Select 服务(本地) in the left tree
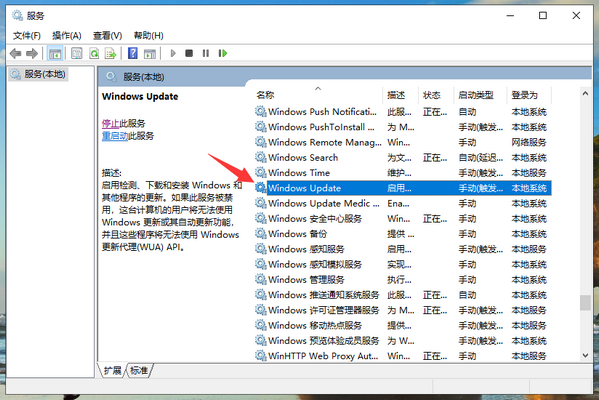Screen dimensions: 599x400 point(38,74)
